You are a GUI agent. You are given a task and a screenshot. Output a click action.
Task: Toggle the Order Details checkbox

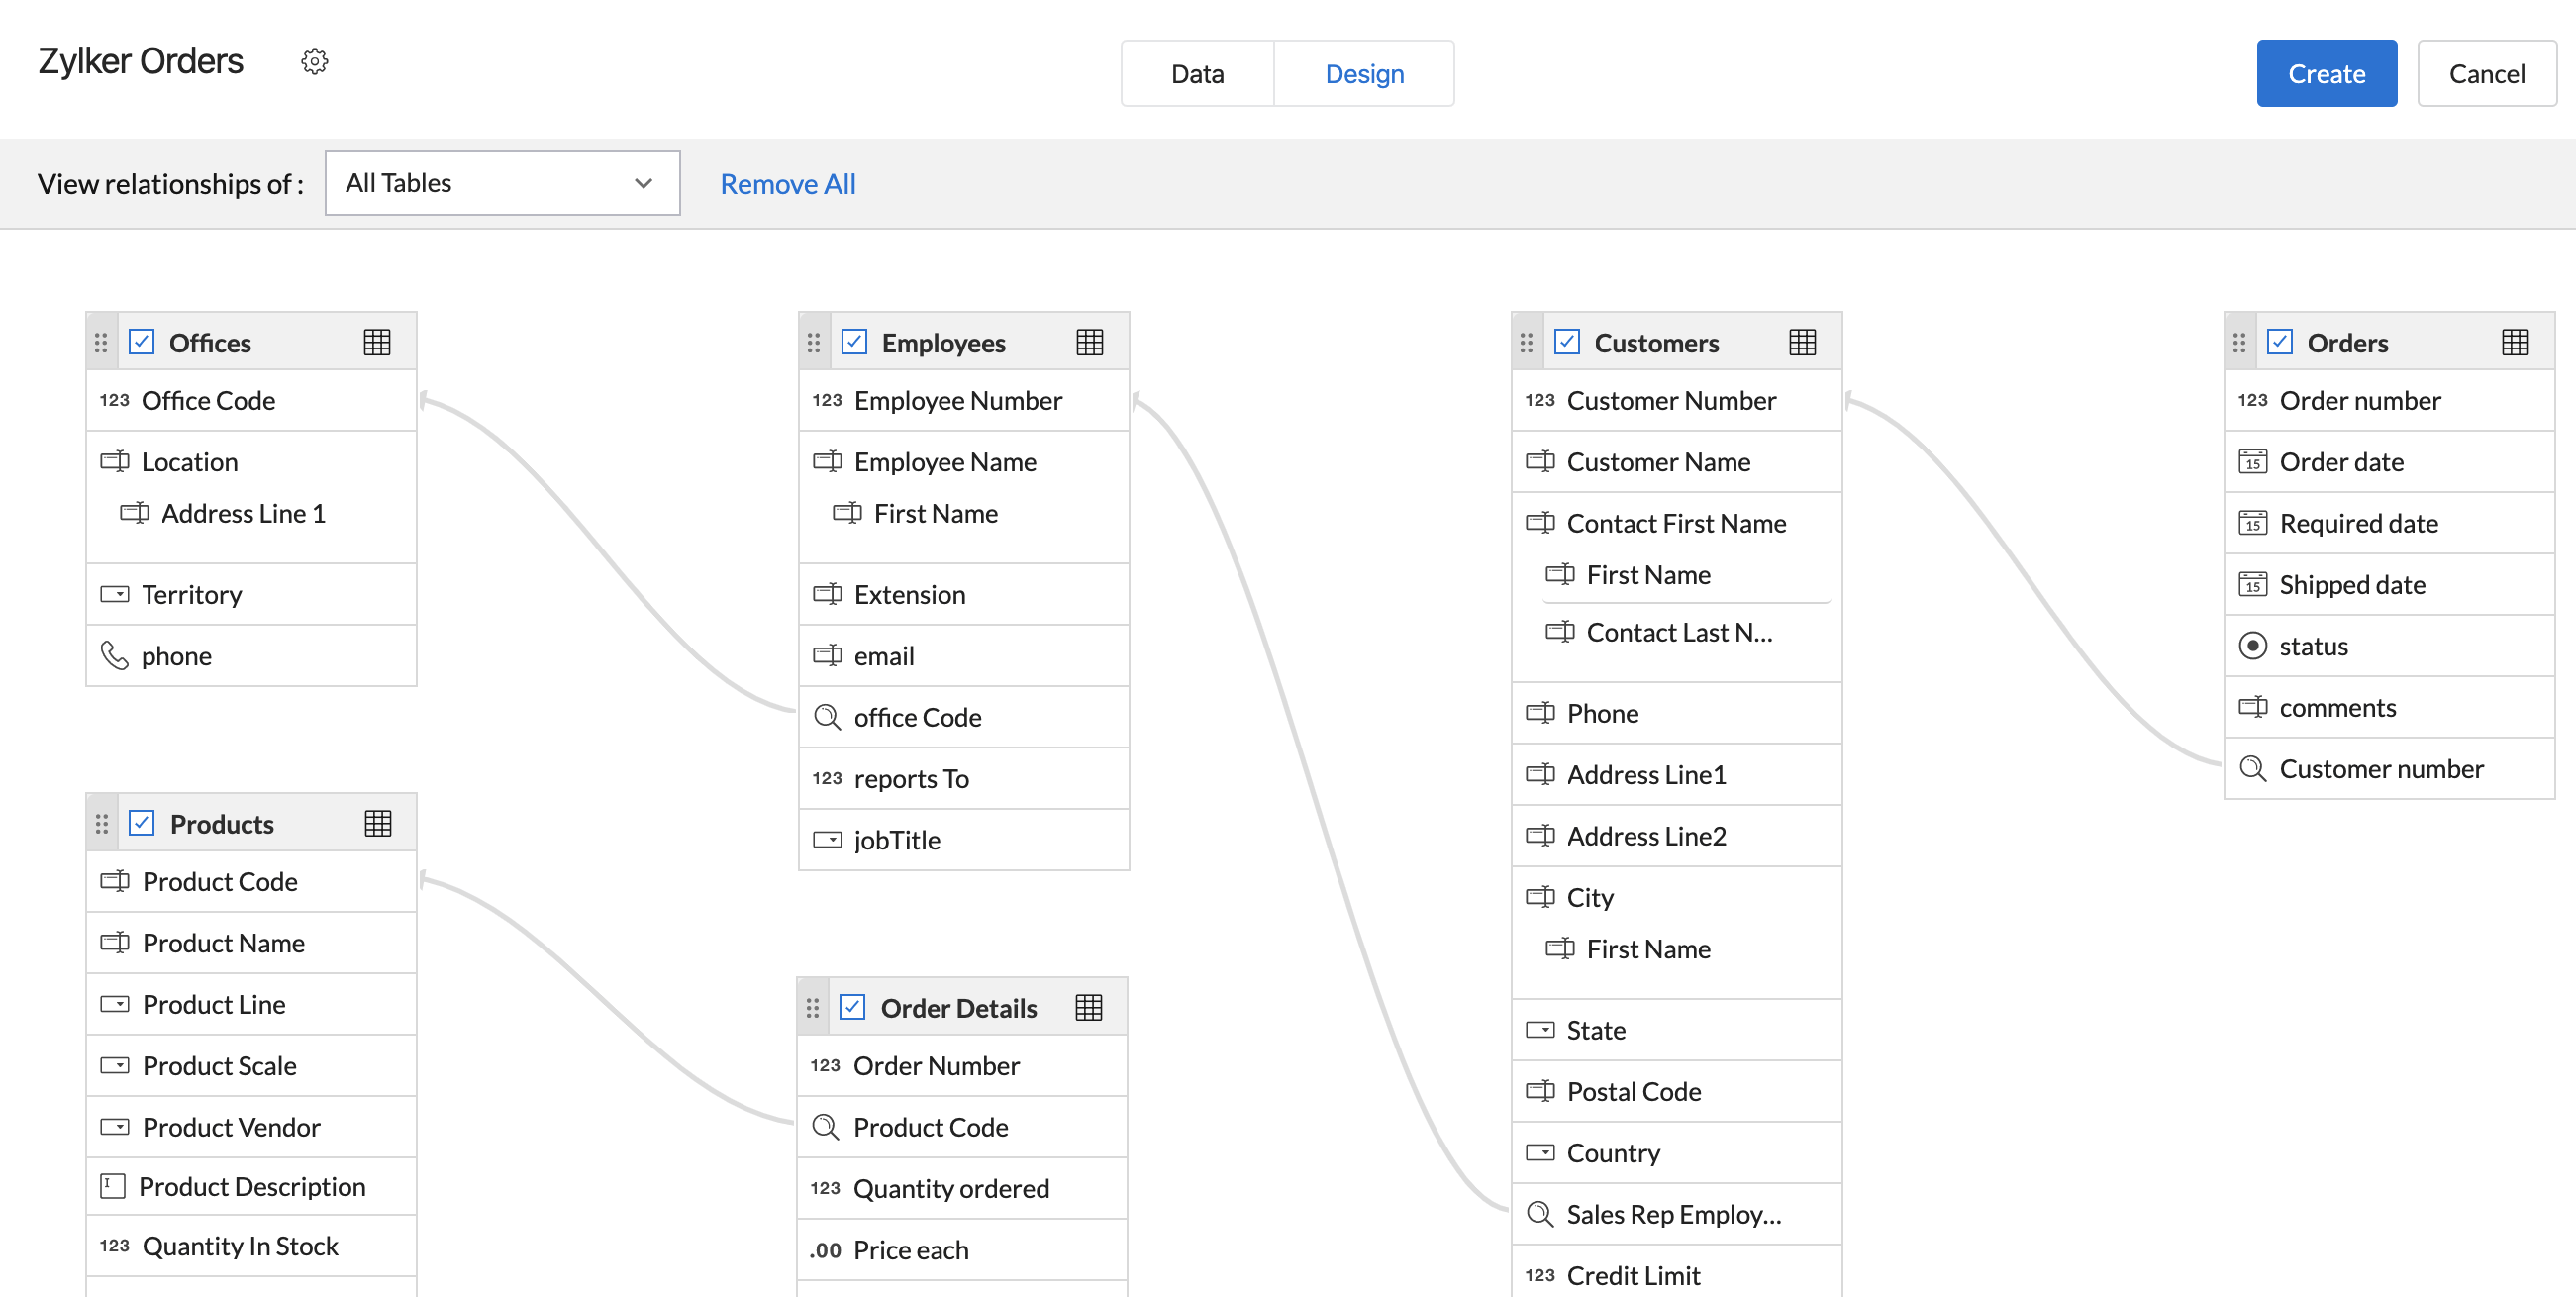click(x=852, y=1007)
